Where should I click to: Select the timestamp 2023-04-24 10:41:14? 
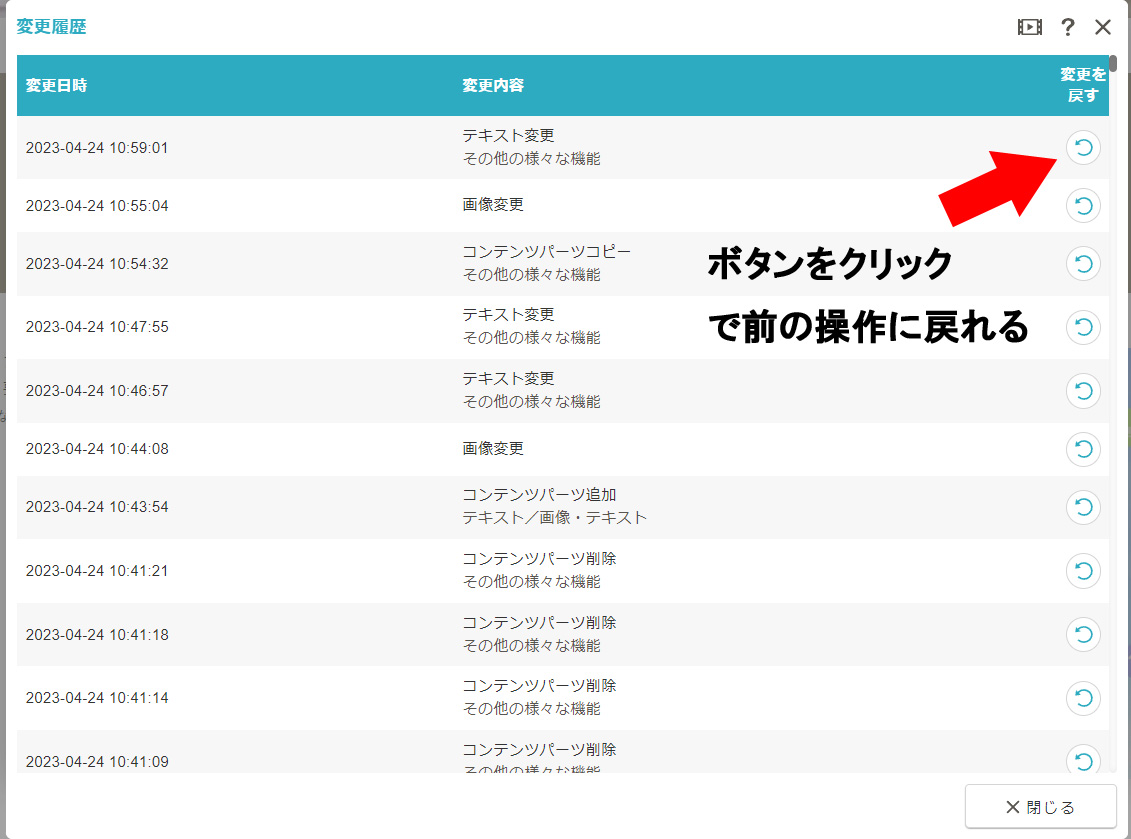tap(97, 698)
